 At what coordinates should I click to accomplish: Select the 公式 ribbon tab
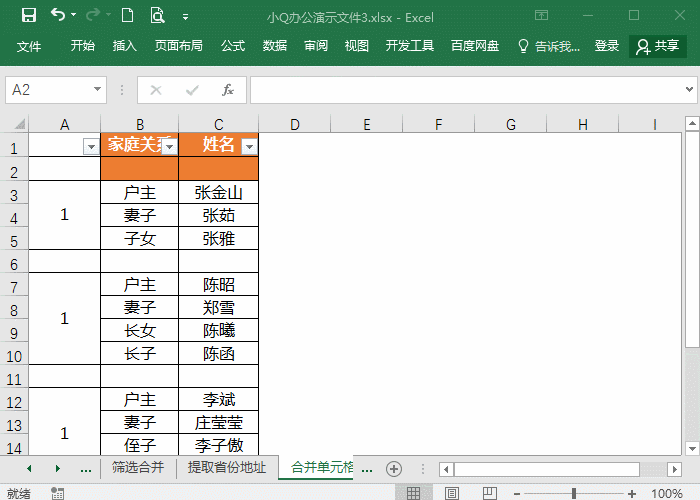pyautogui.click(x=233, y=46)
